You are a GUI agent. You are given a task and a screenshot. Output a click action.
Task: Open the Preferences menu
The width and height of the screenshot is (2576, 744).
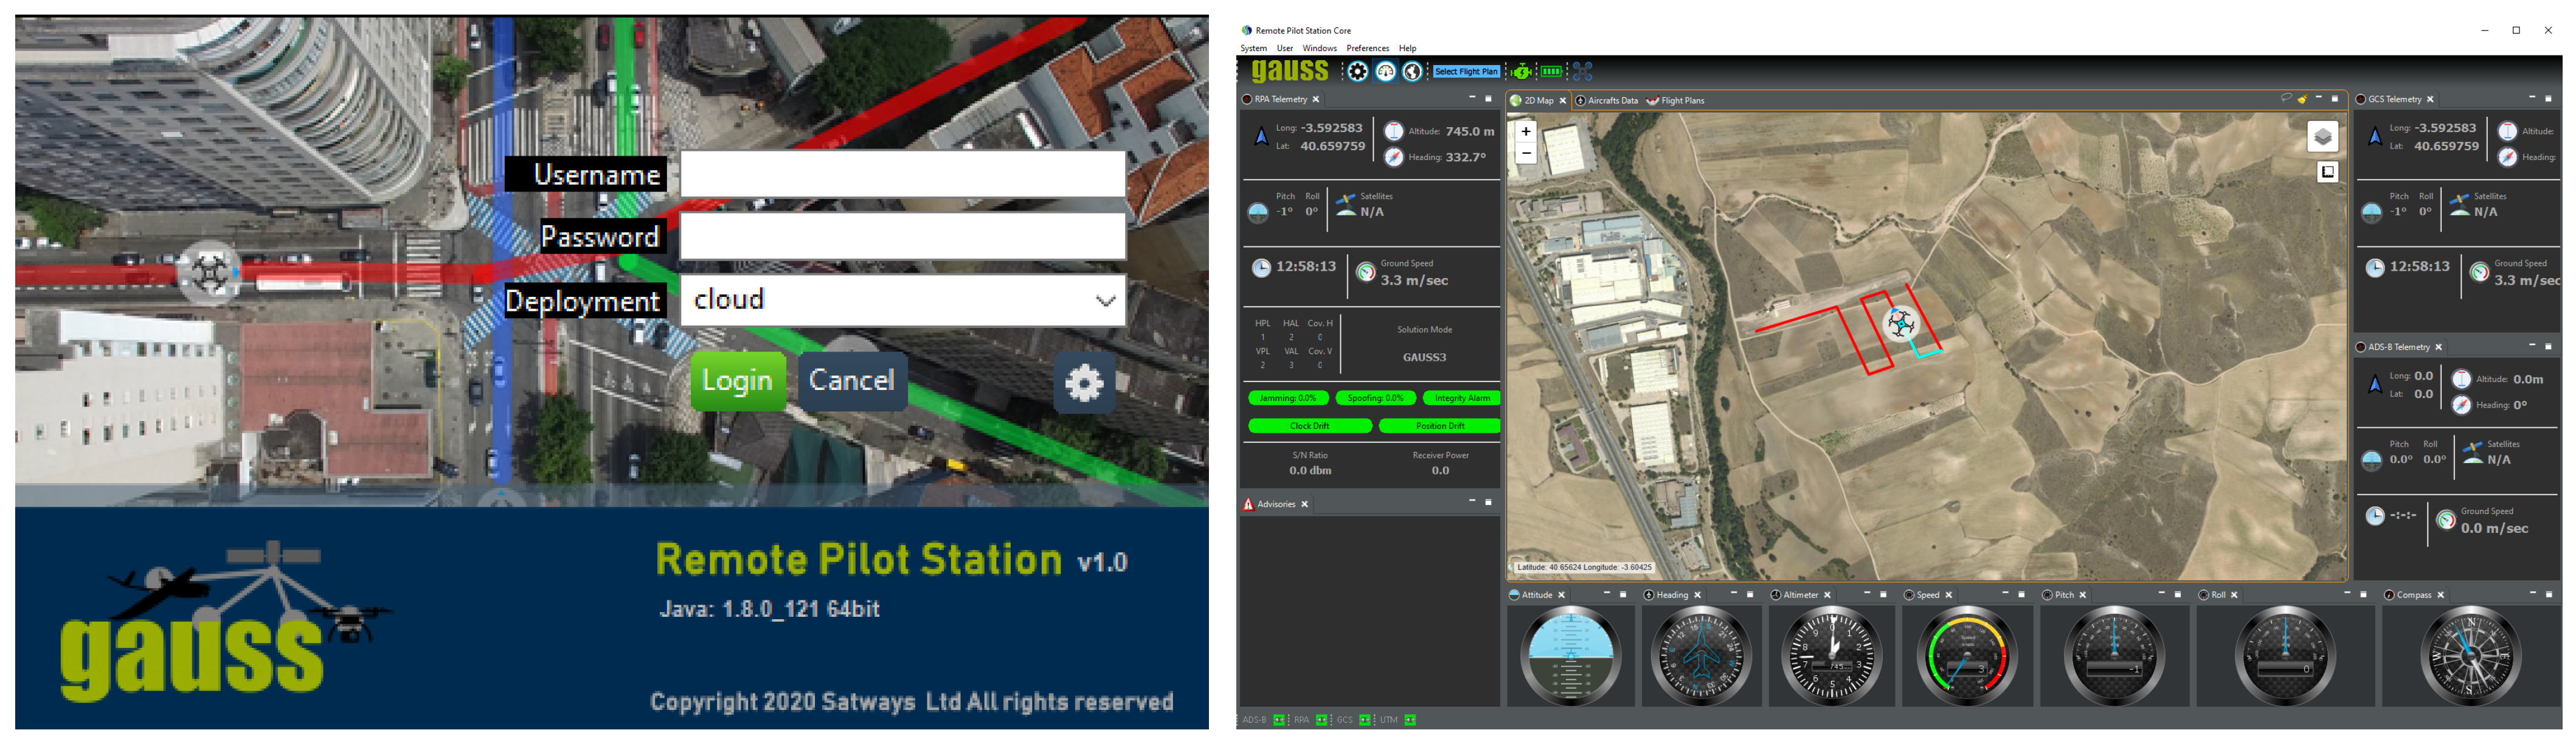coord(1367,48)
